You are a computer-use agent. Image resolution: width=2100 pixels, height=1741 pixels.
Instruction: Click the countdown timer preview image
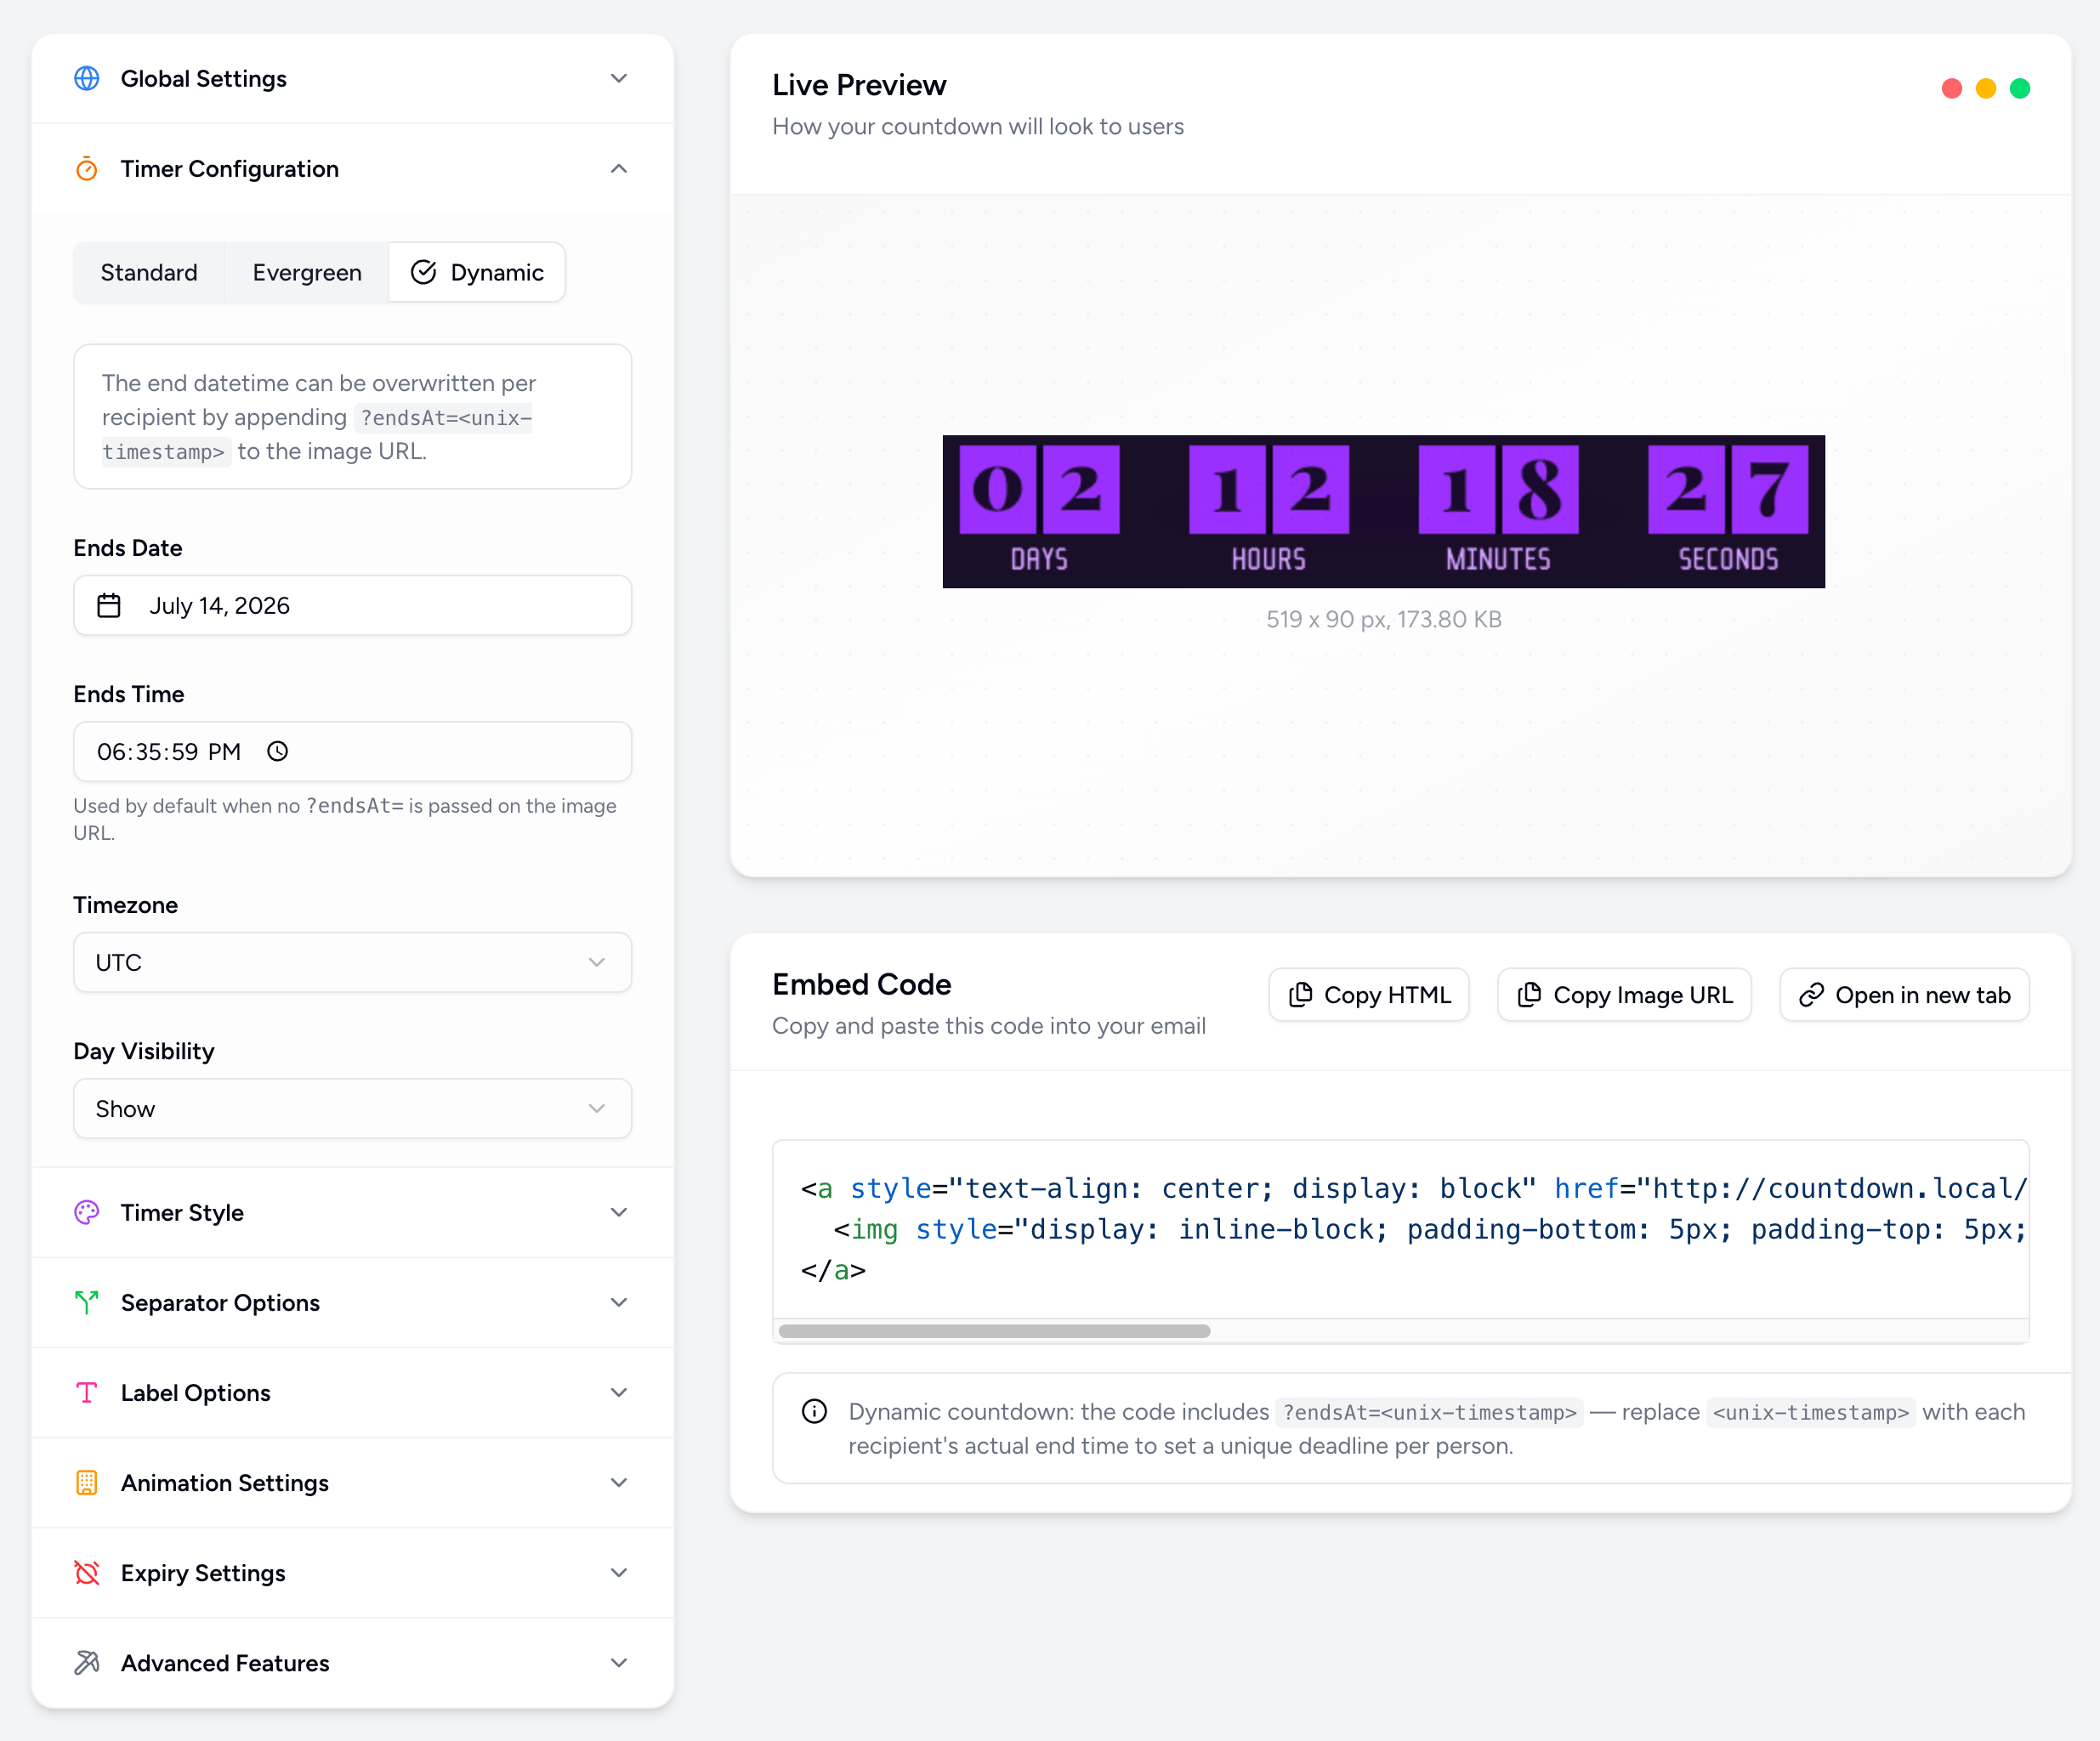click(1383, 511)
